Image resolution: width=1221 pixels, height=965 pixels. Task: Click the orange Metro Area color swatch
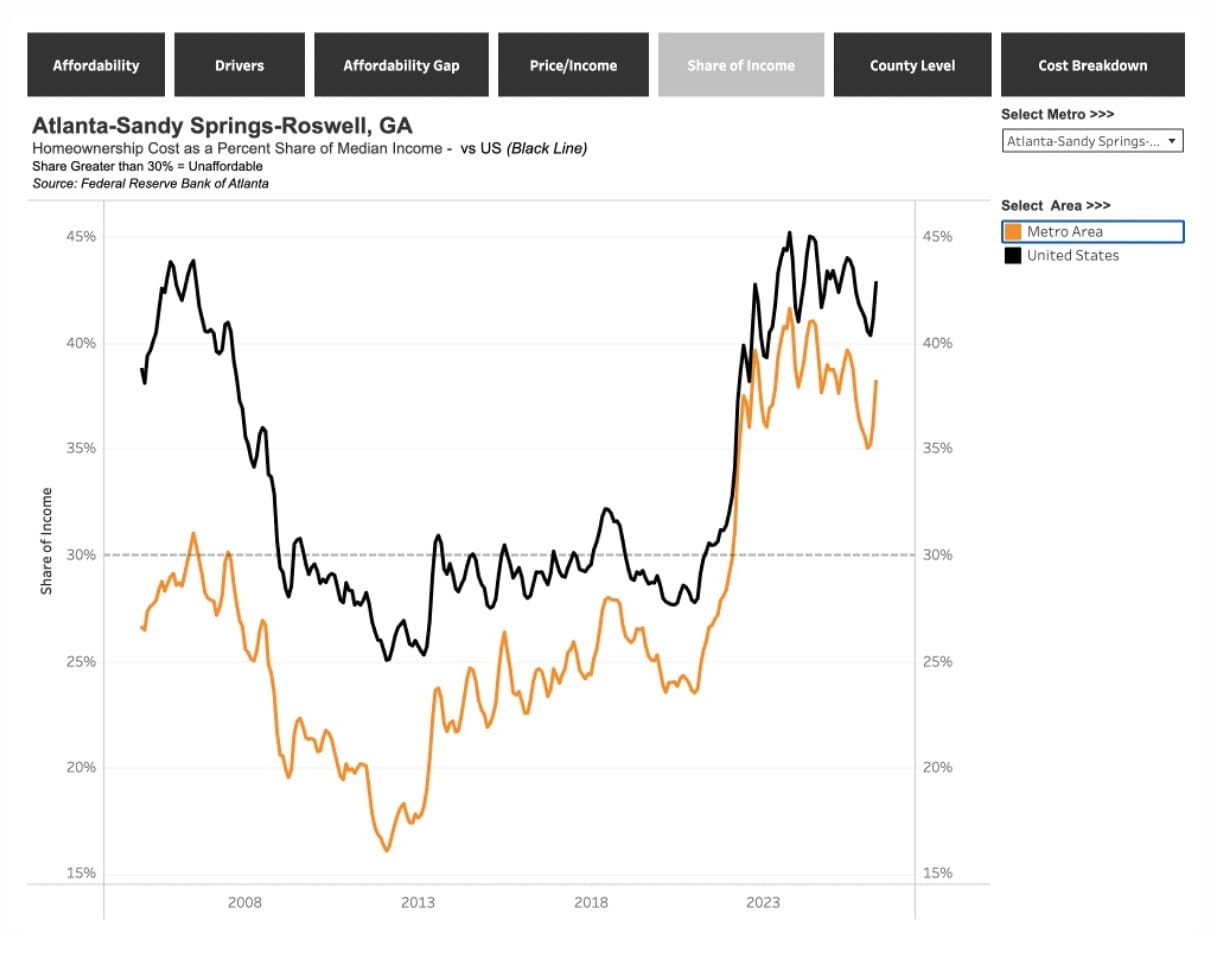pyautogui.click(x=1013, y=232)
